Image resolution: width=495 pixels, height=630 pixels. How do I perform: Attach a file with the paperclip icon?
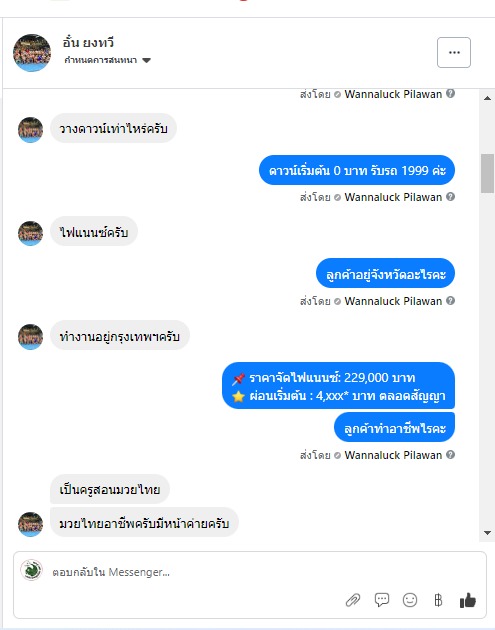(x=353, y=600)
